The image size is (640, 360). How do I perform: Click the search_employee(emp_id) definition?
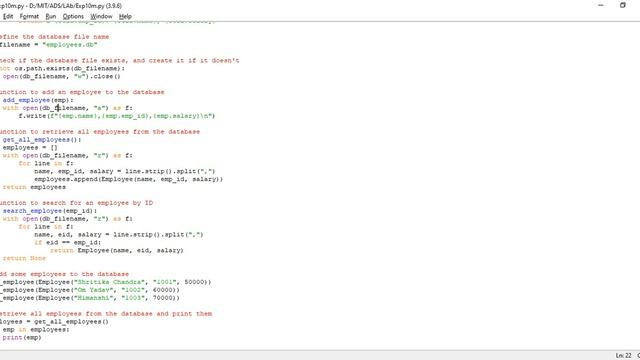click(50, 211)
